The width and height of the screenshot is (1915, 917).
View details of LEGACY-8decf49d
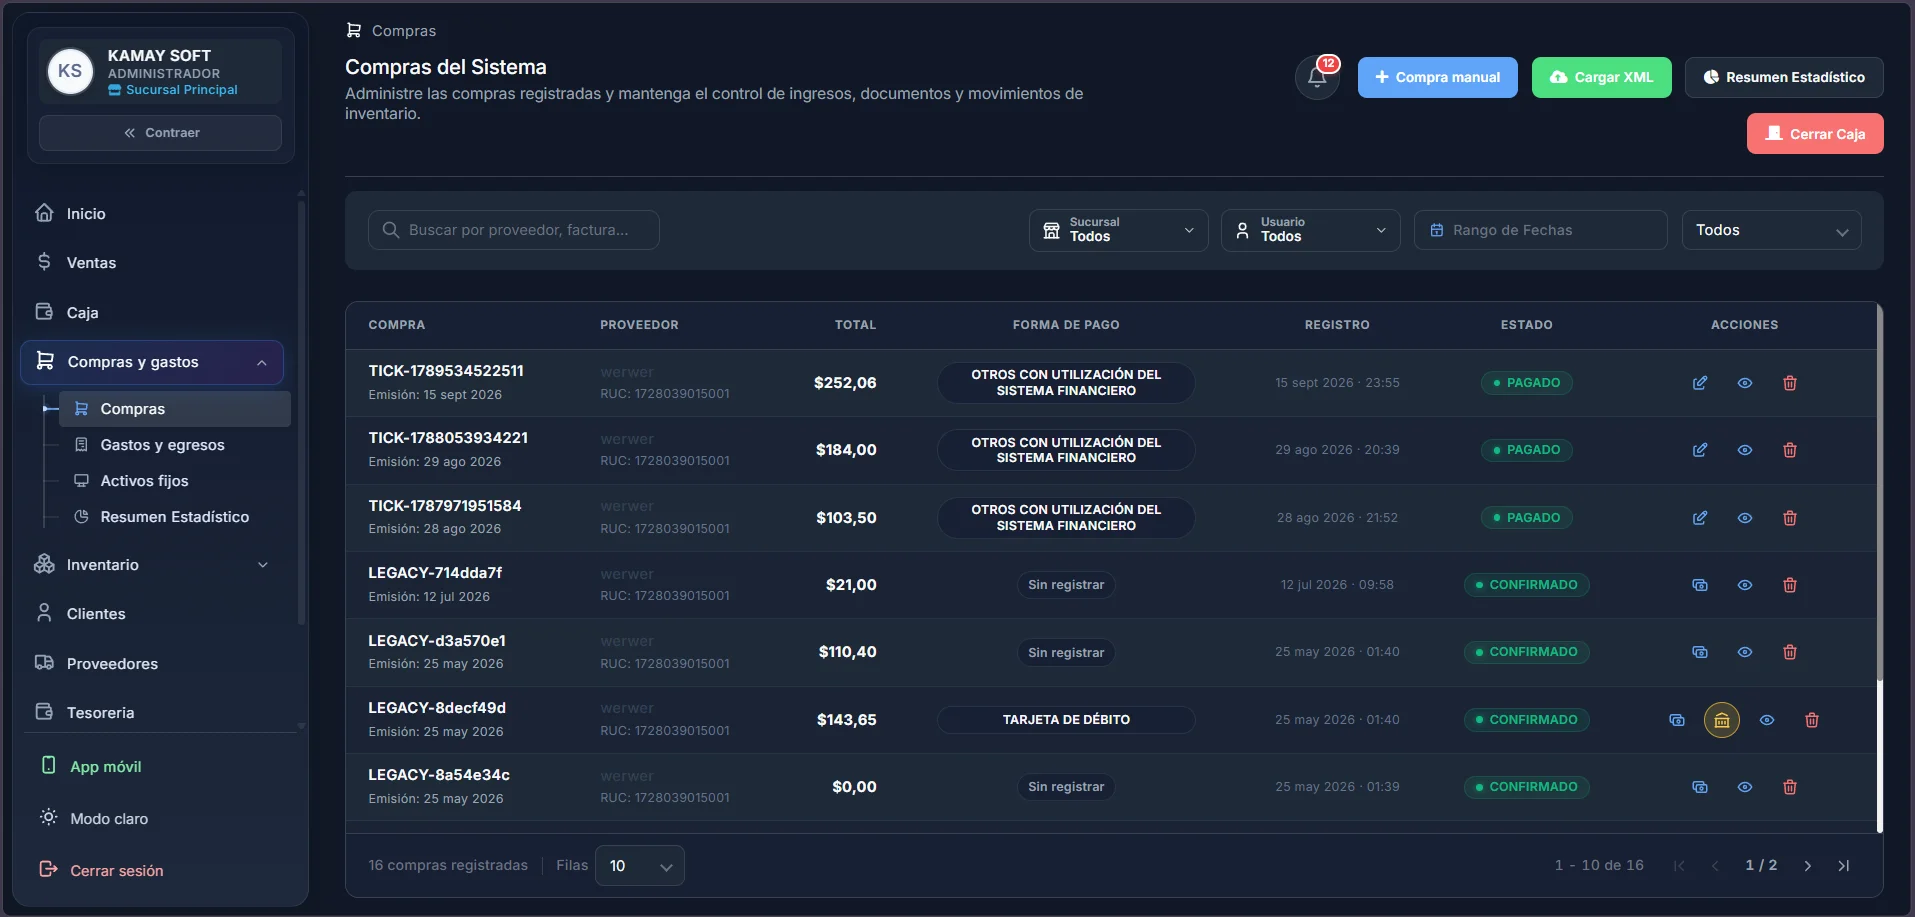click(x=1766, y=720)
